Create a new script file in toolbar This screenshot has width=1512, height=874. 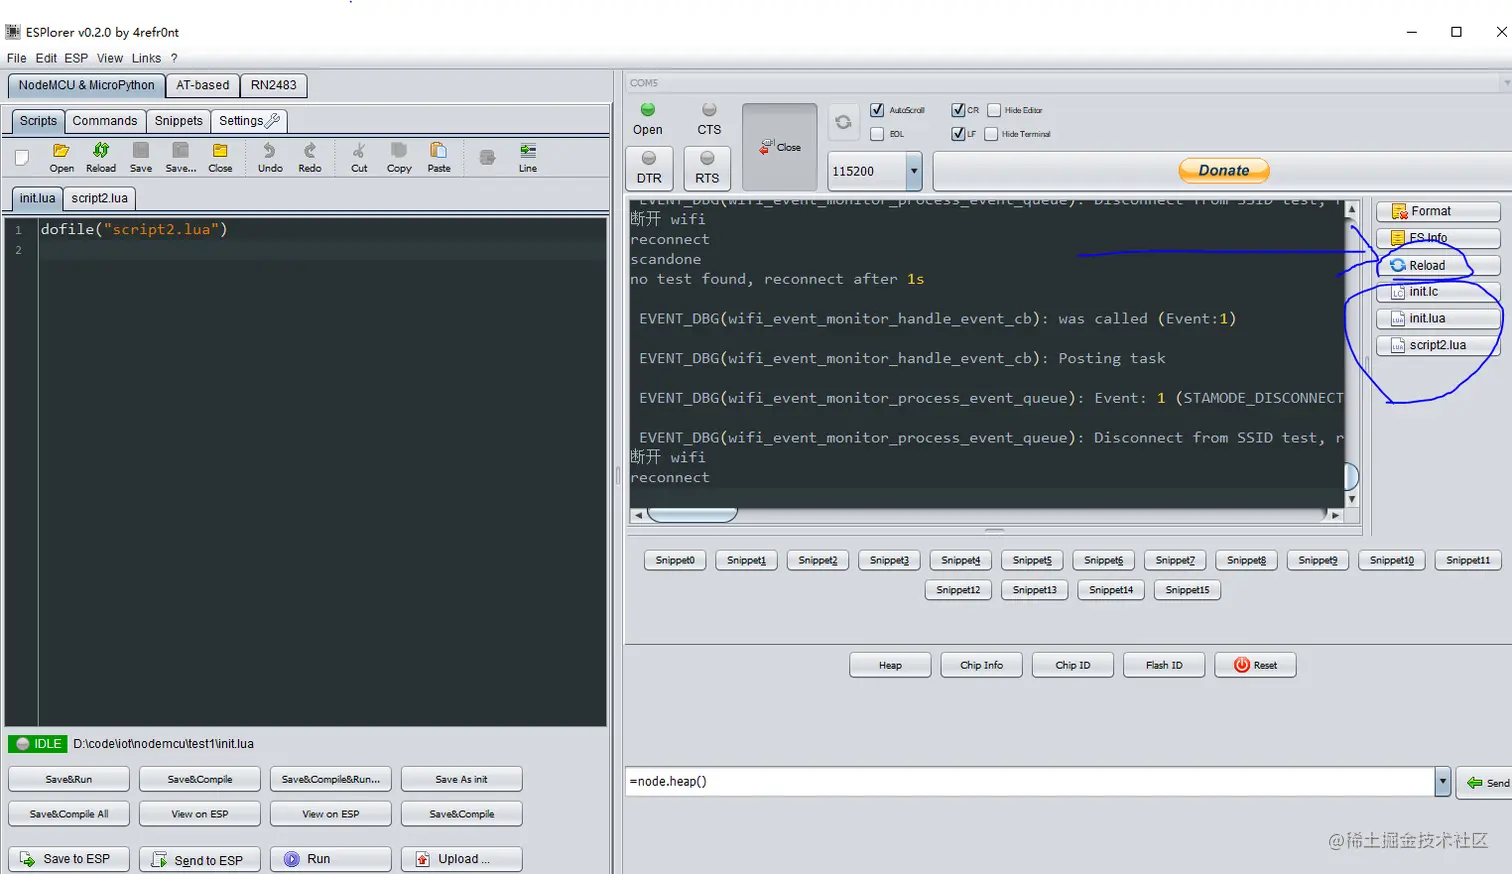click(22, 157)
